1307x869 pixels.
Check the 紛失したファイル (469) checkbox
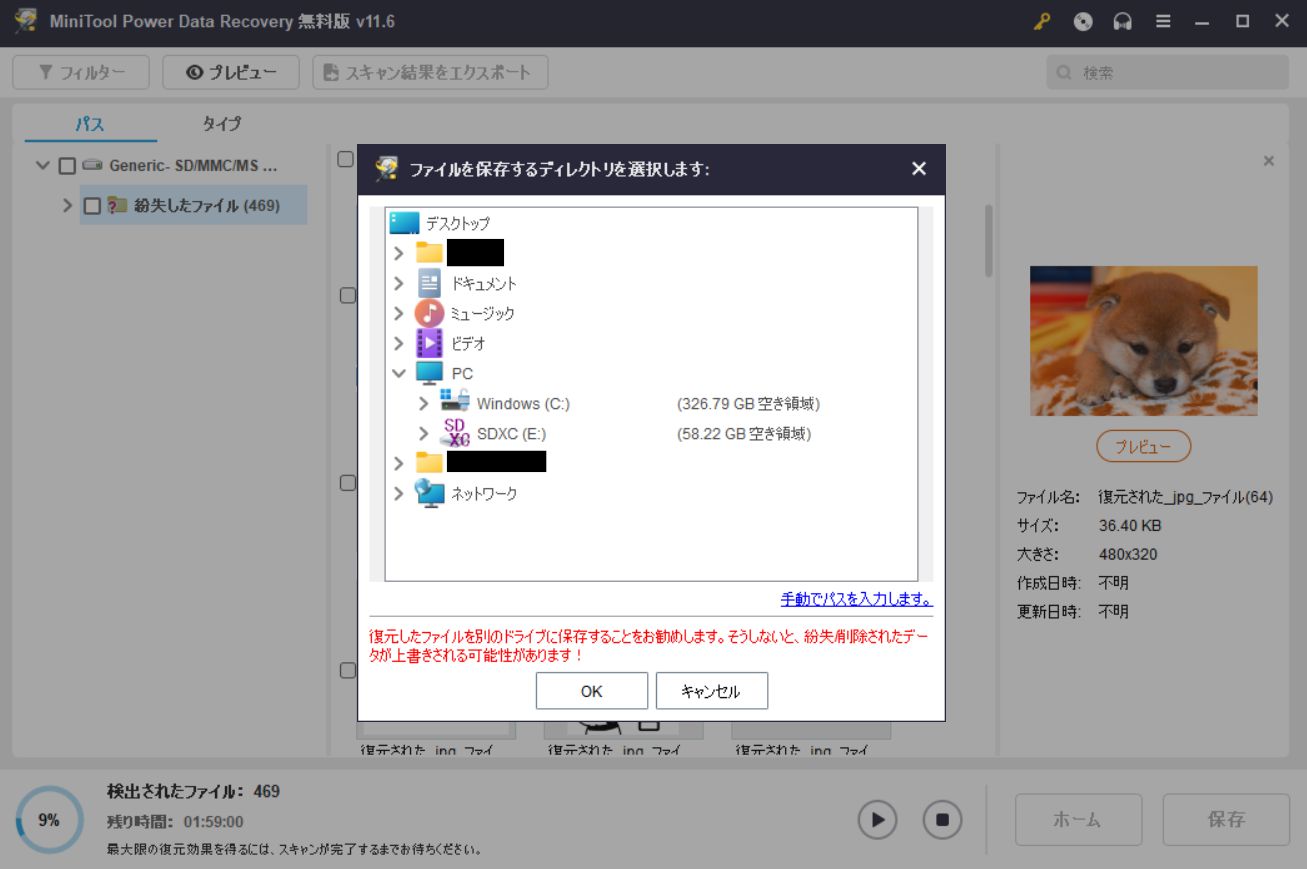[x=92, y=206]
